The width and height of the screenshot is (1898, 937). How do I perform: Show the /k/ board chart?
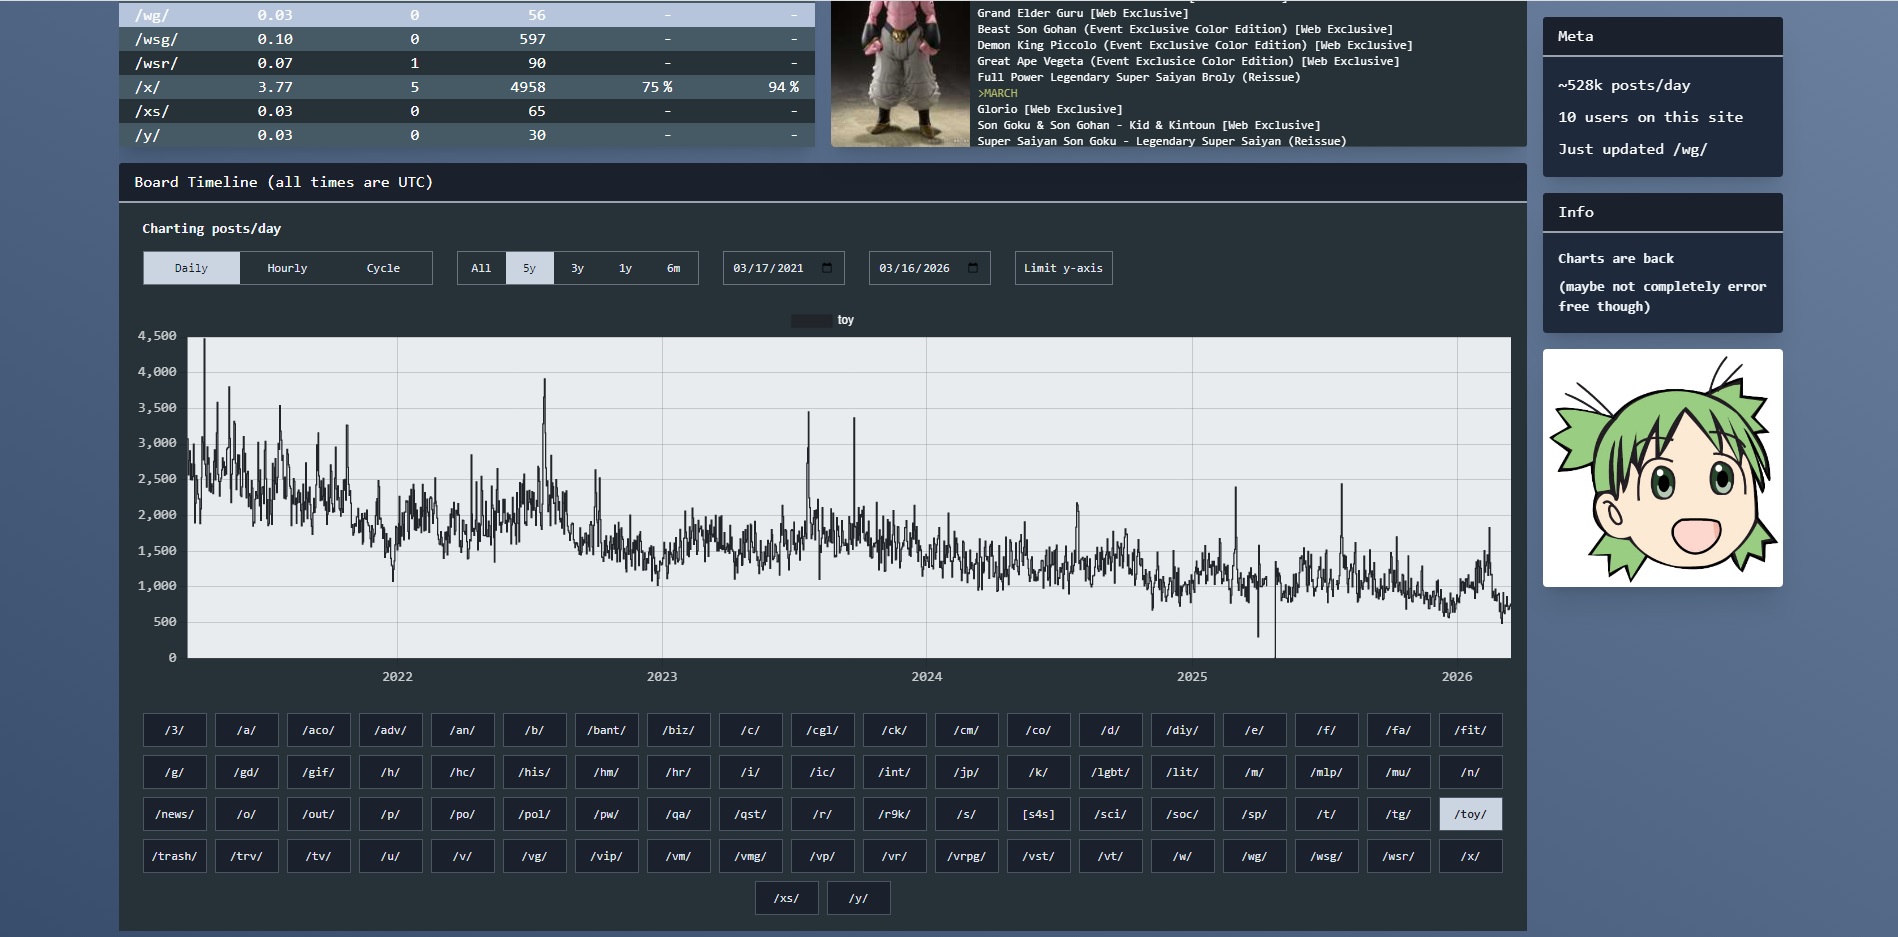coord(1039,772)
